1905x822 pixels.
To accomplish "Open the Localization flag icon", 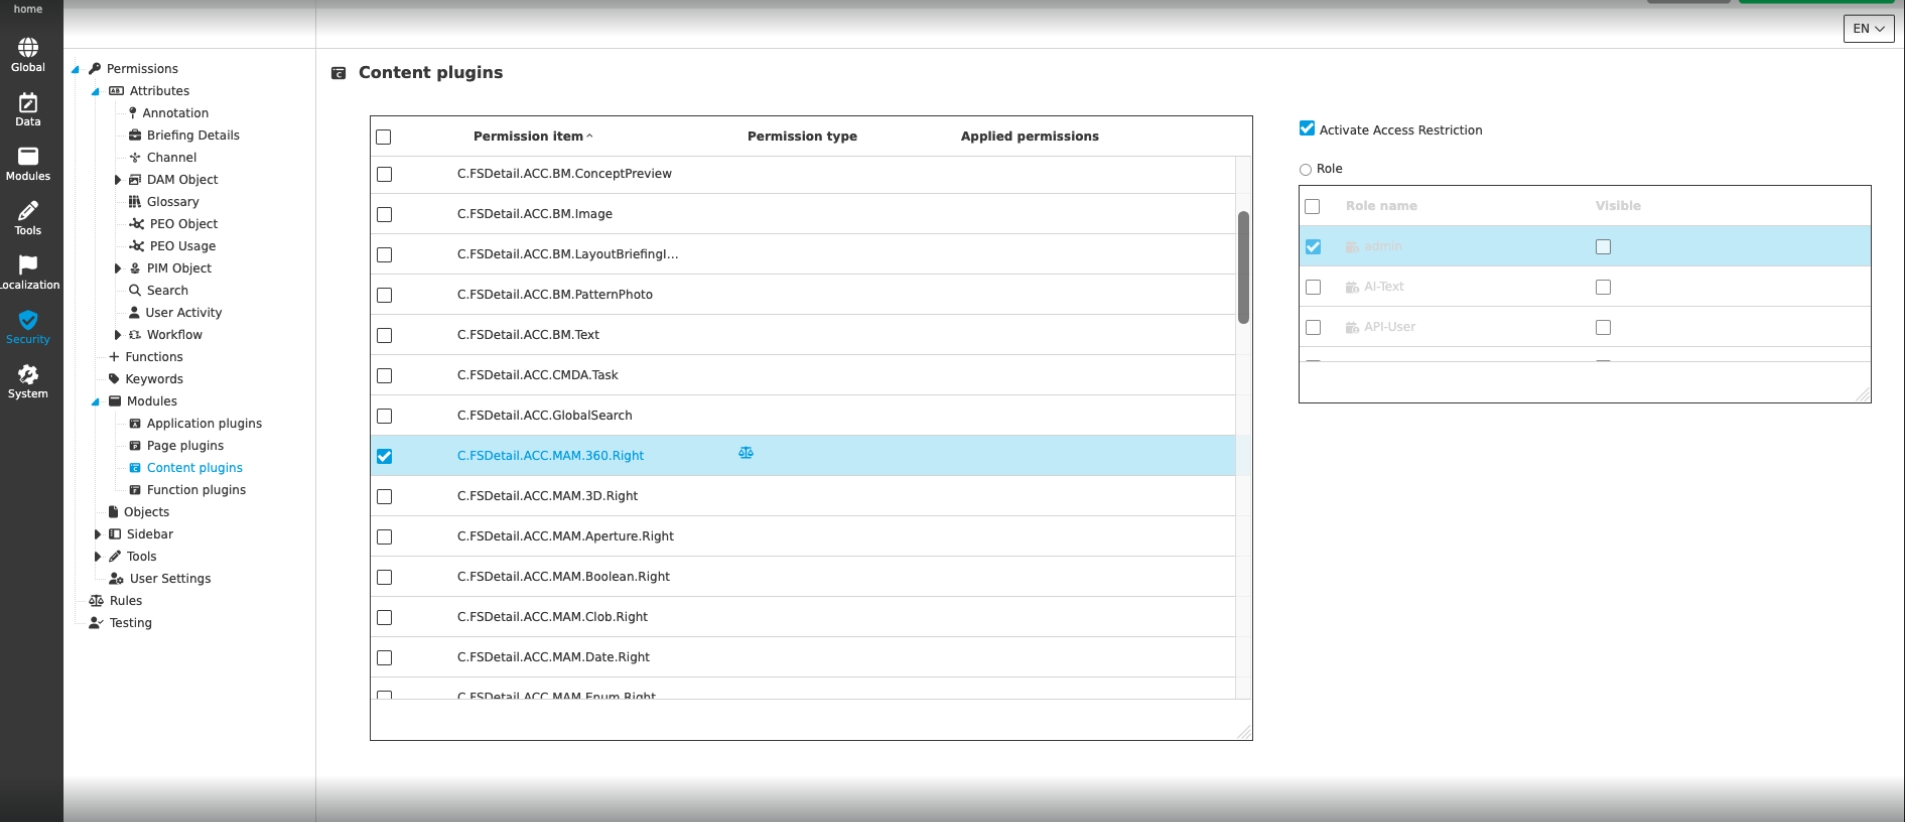I will click(28, 265).
